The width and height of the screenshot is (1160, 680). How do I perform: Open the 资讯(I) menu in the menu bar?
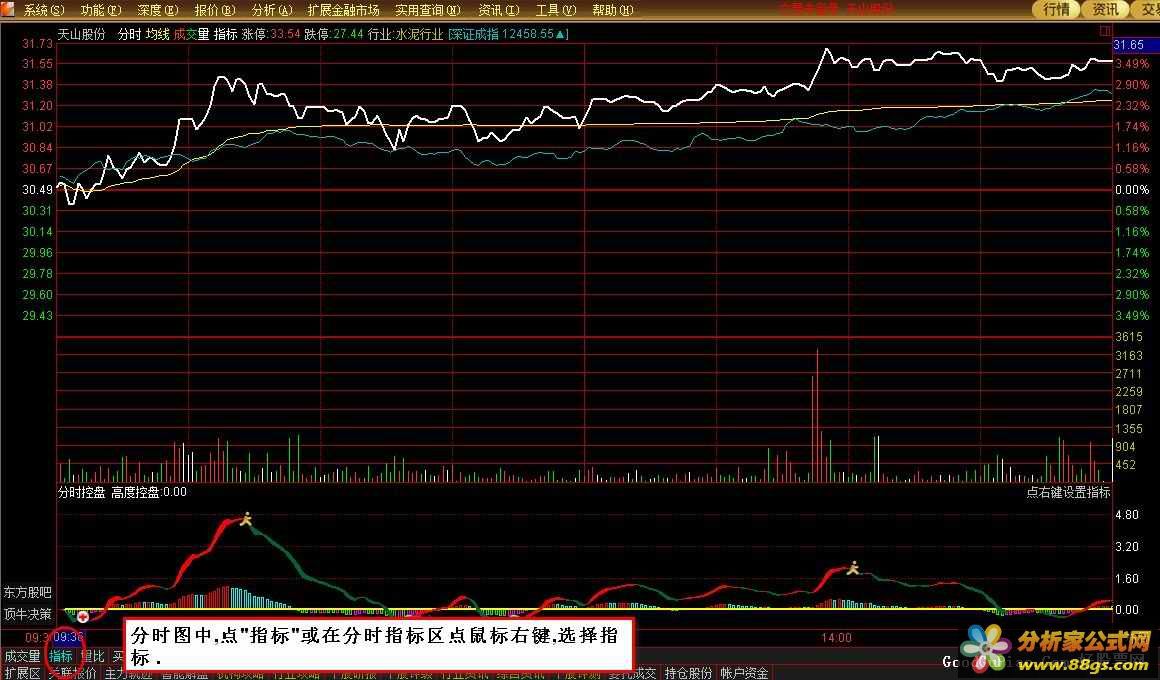pyautogui.click(x=499, y=10)
